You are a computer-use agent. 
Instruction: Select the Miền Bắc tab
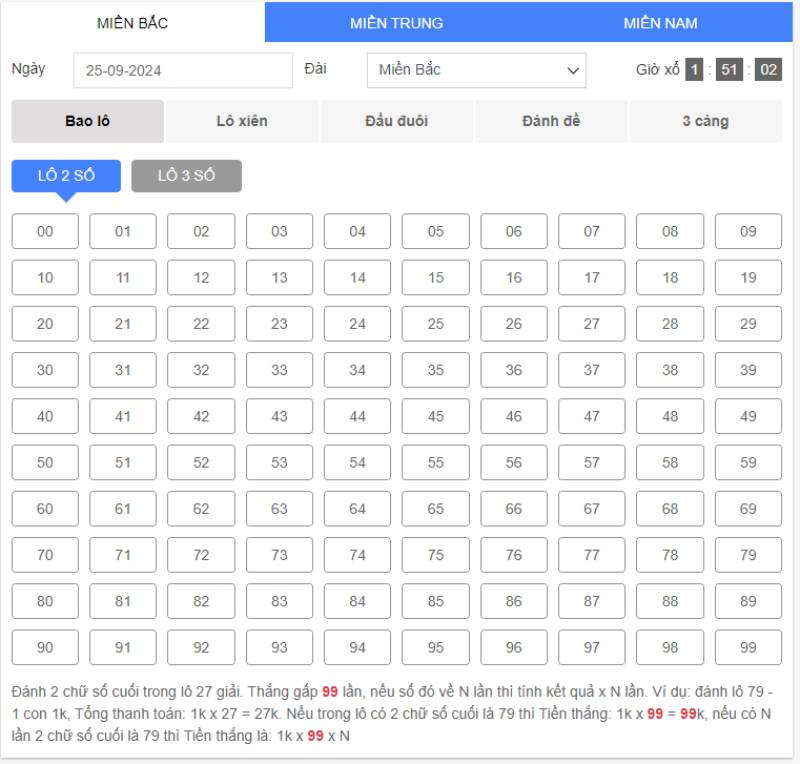pyautogui.click(x=132, y=23)
